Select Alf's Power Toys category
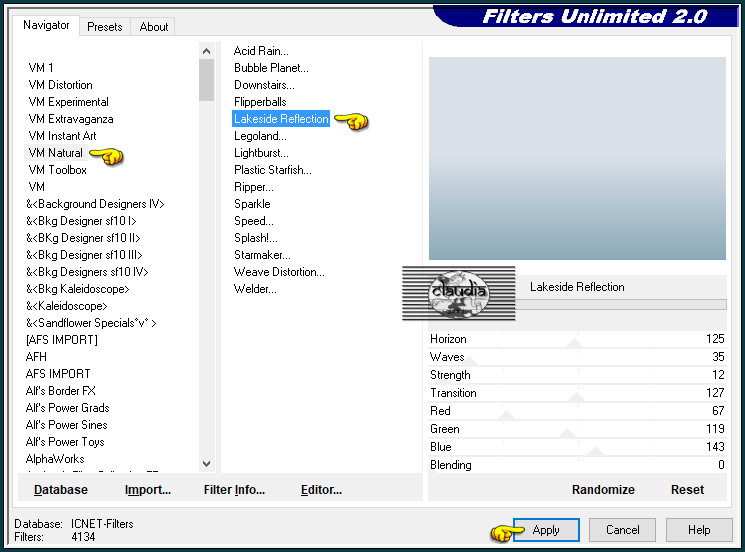The image size is (745, 552). (65, 442)
